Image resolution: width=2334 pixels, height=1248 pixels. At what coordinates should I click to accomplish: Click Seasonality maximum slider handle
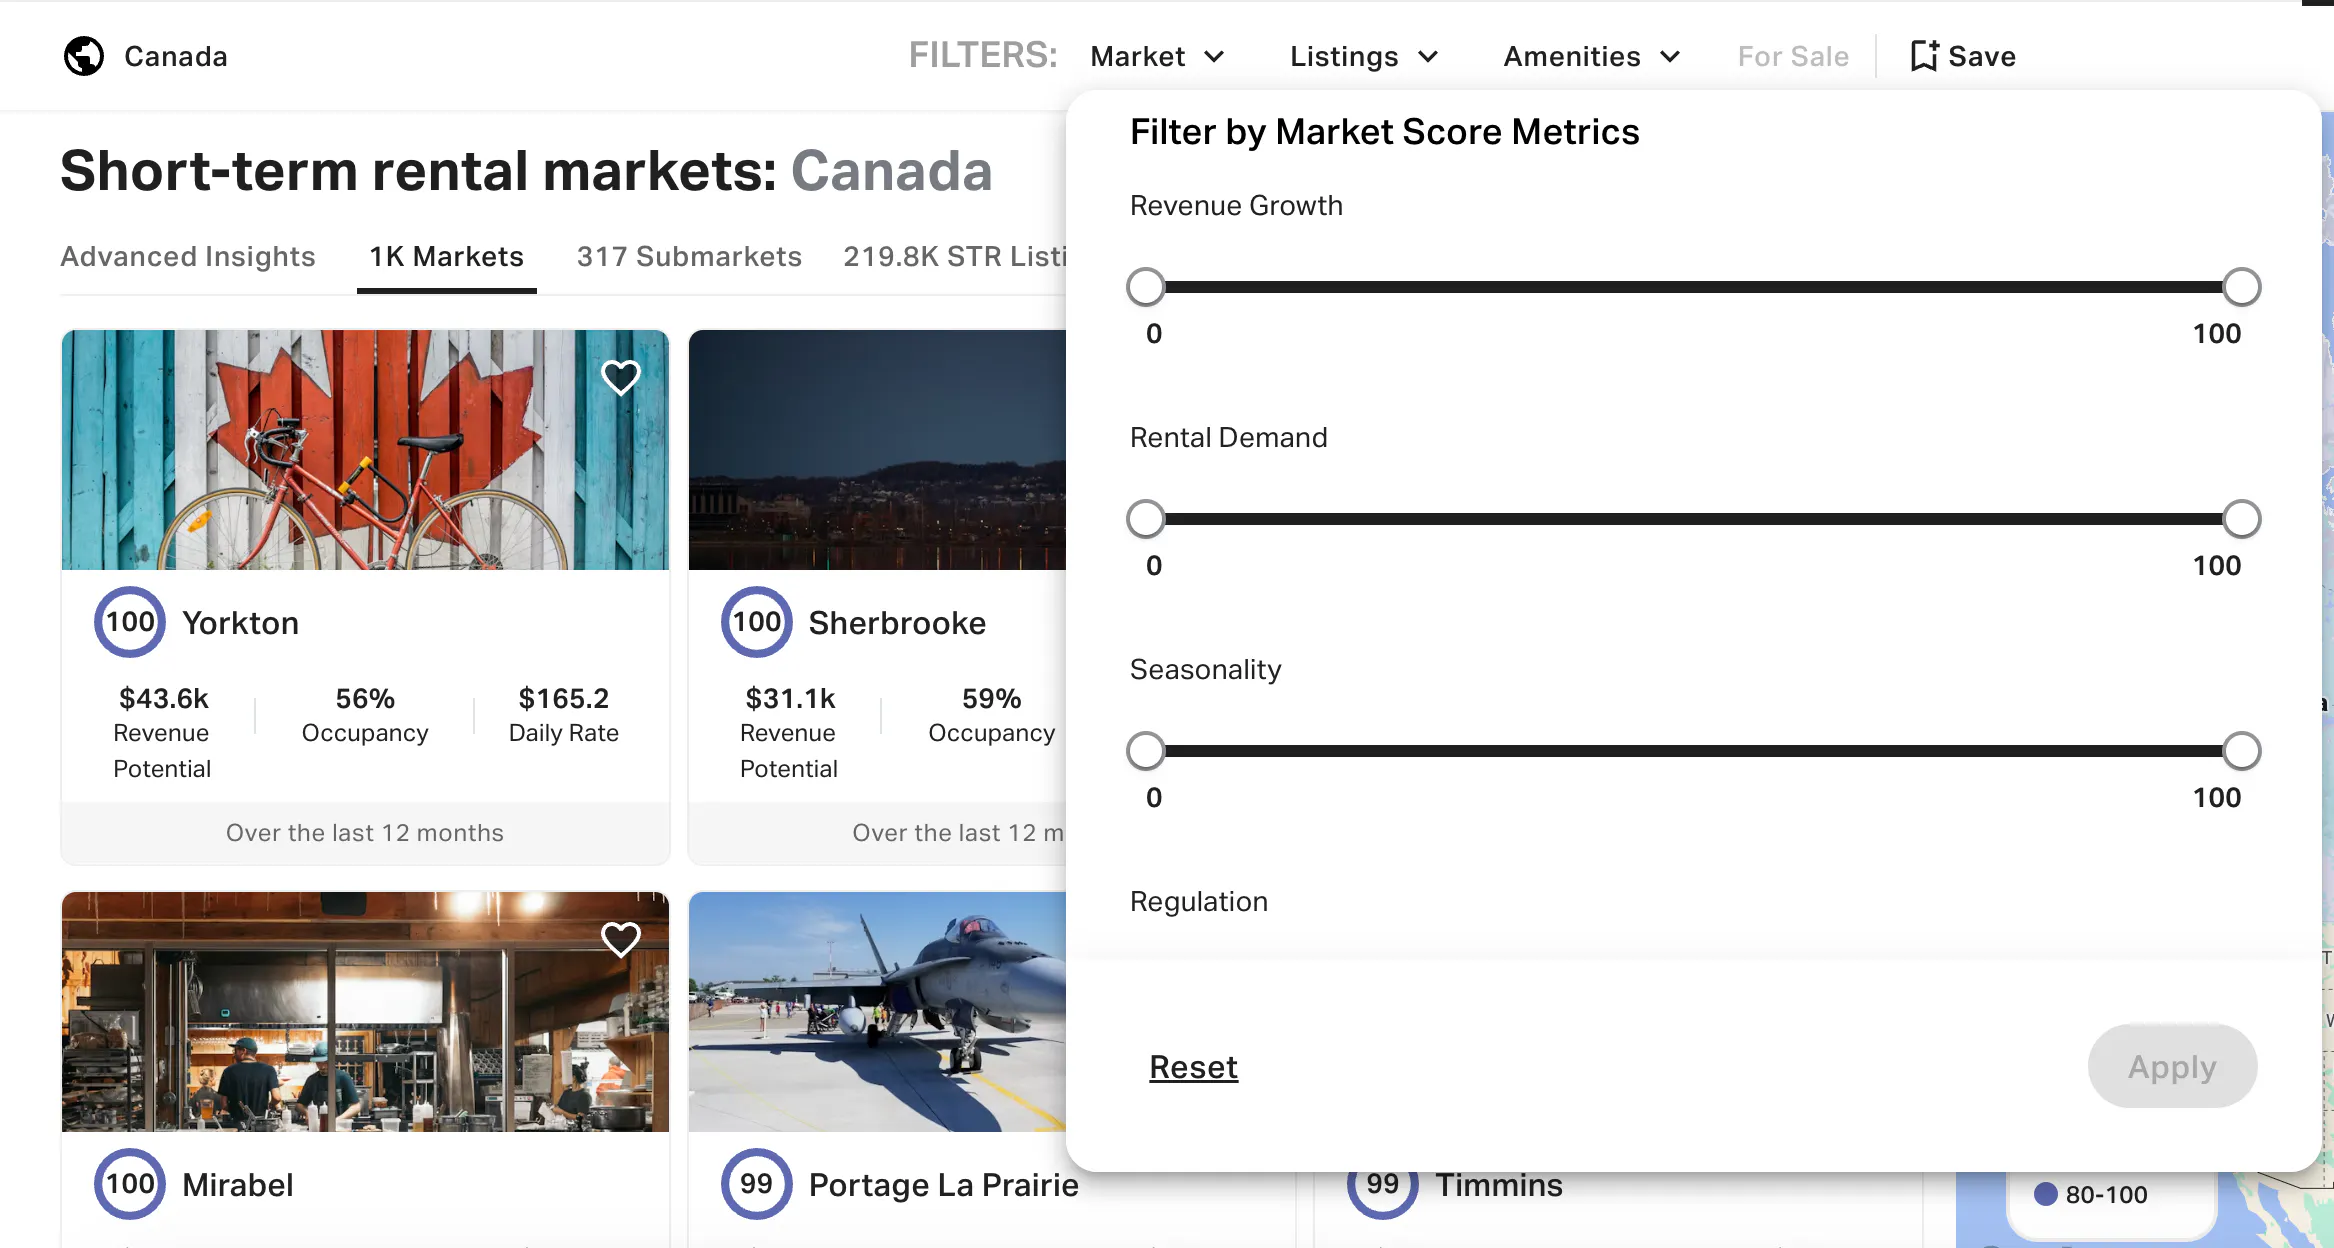coord(2241,751)
